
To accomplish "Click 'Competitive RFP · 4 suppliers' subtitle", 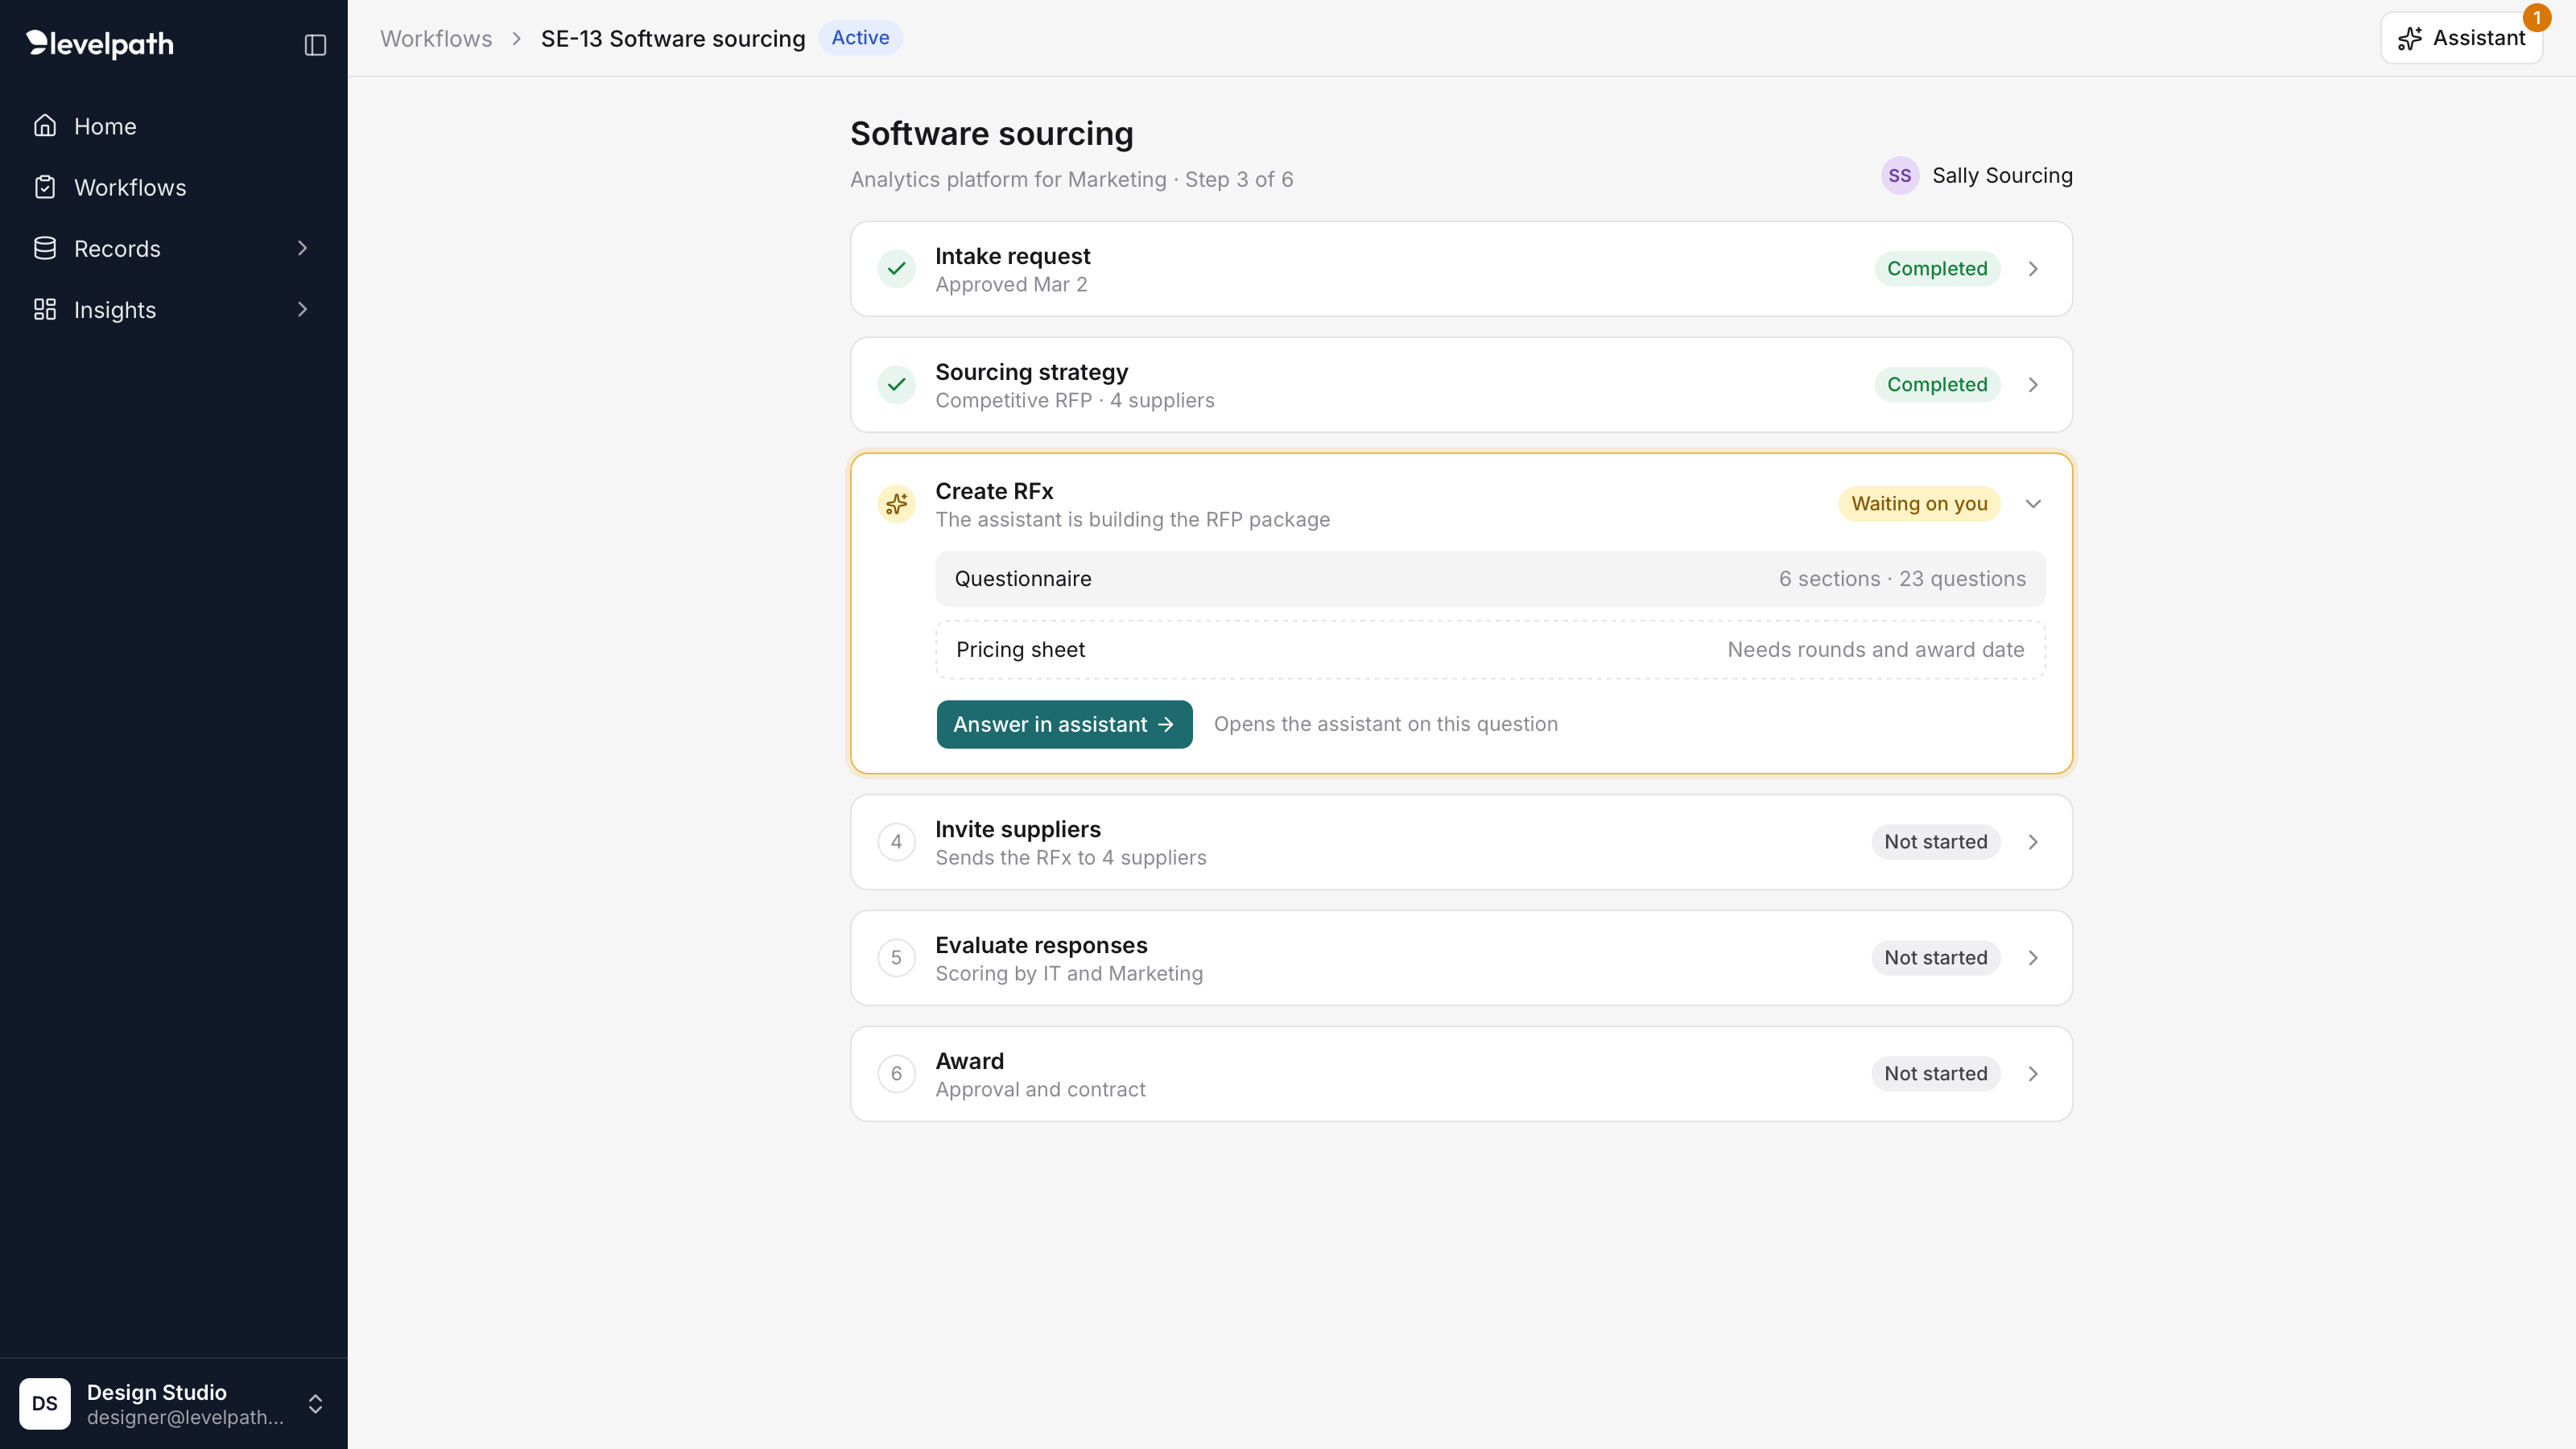I will click(x=1074, y=401).
